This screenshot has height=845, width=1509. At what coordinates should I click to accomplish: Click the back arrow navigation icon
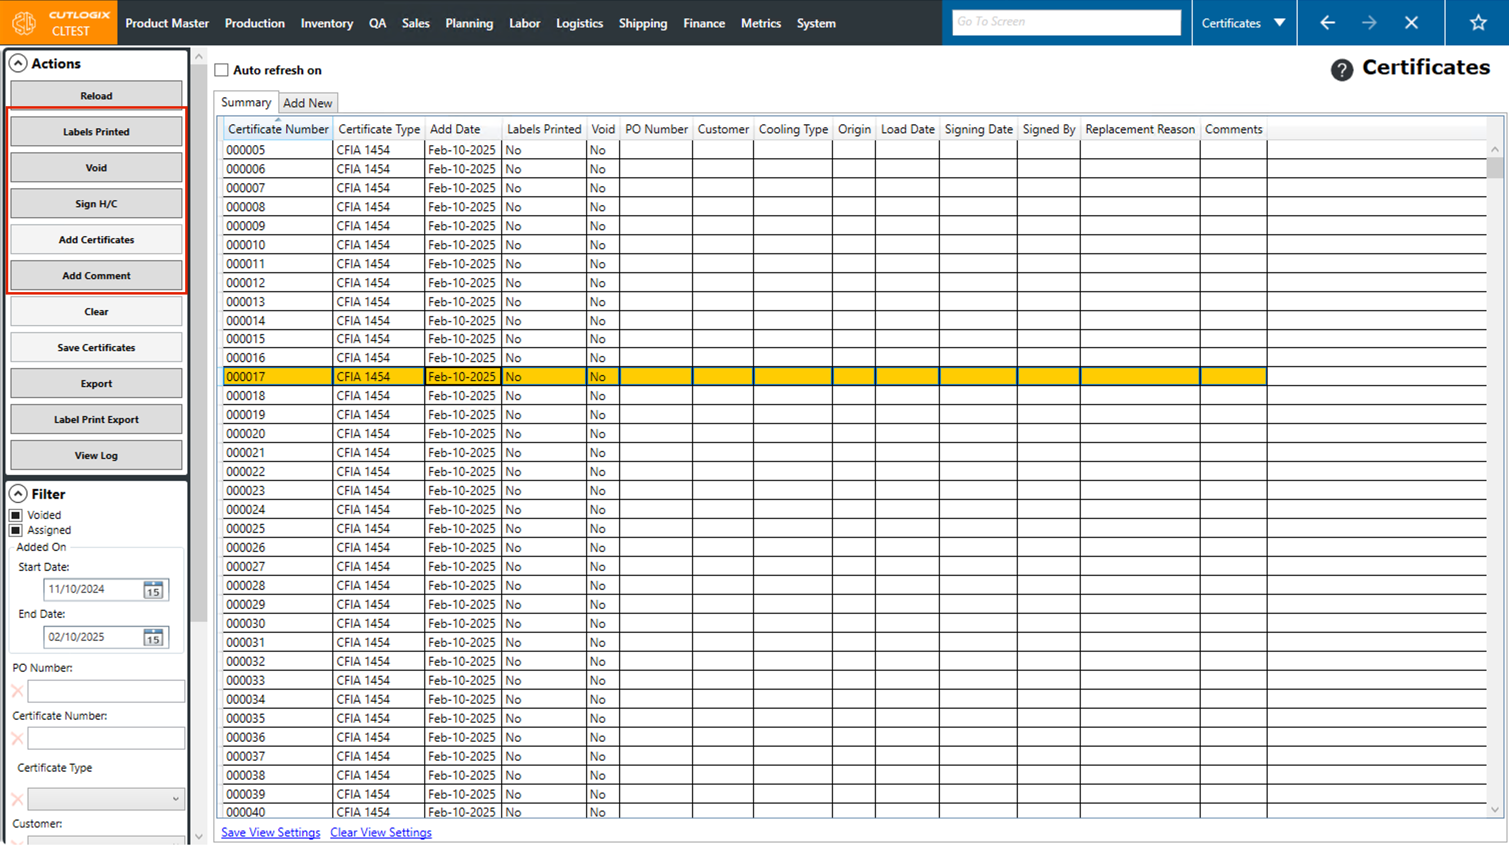(x=1327, y=23)
